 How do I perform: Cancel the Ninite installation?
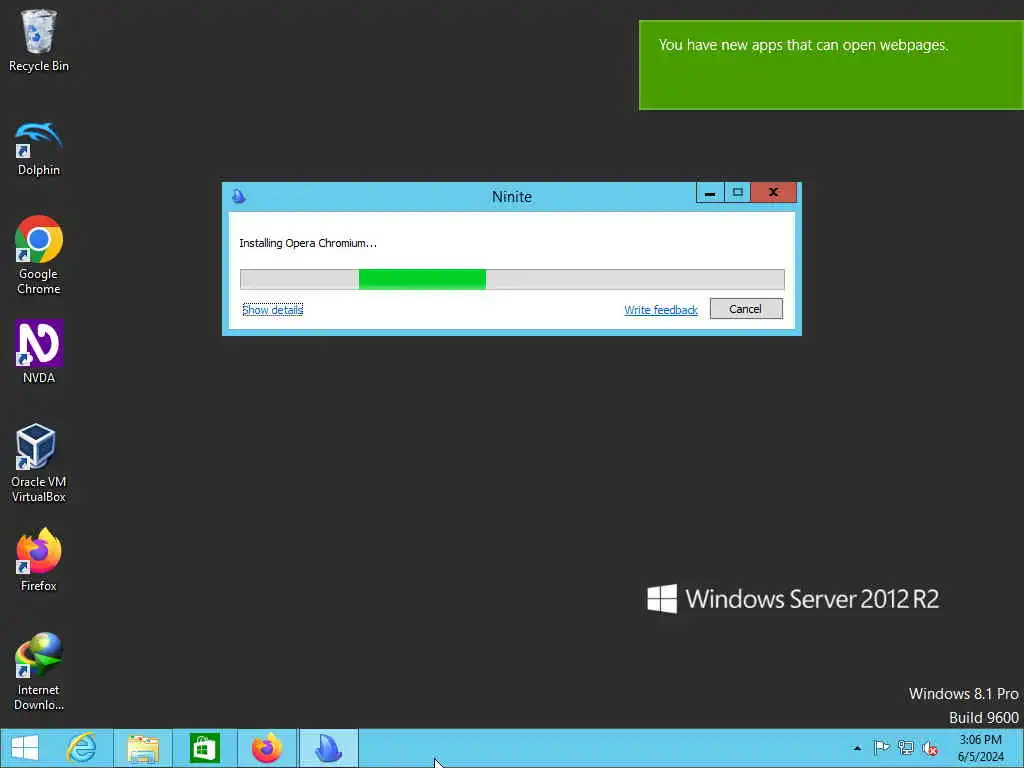tap(746, 309)
